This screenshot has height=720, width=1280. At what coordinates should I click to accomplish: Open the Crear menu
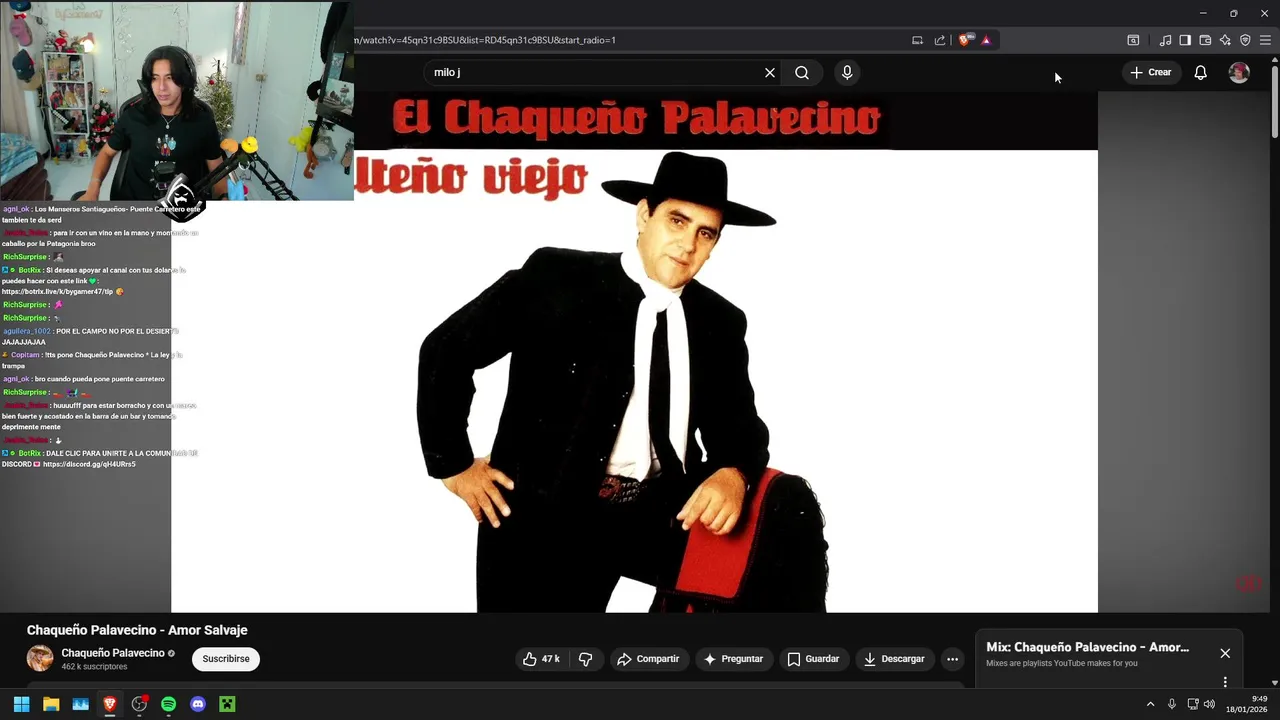(x=1150, y=72)
